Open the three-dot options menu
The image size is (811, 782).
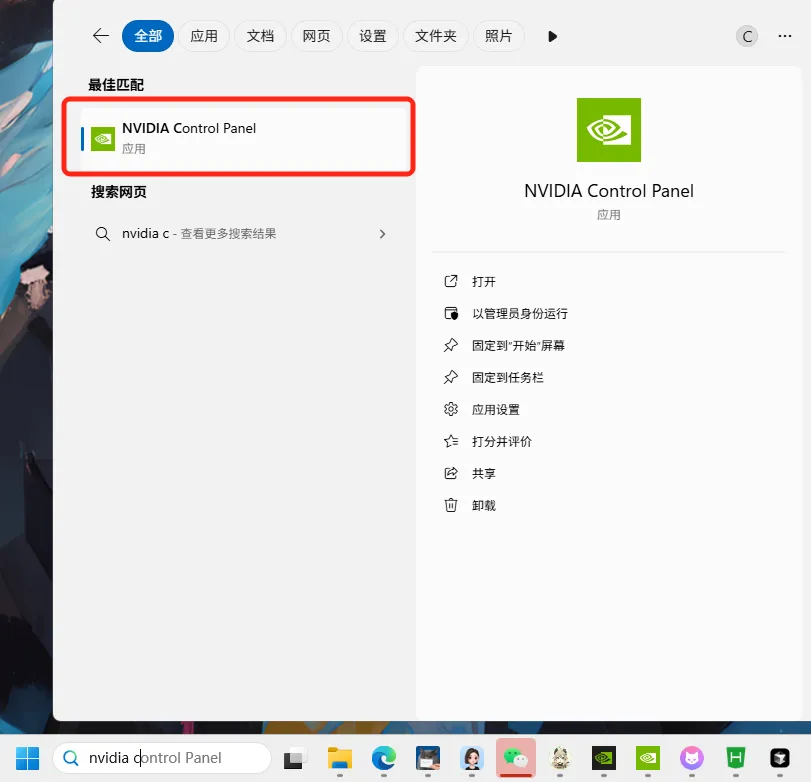click(x=785, y=36)
